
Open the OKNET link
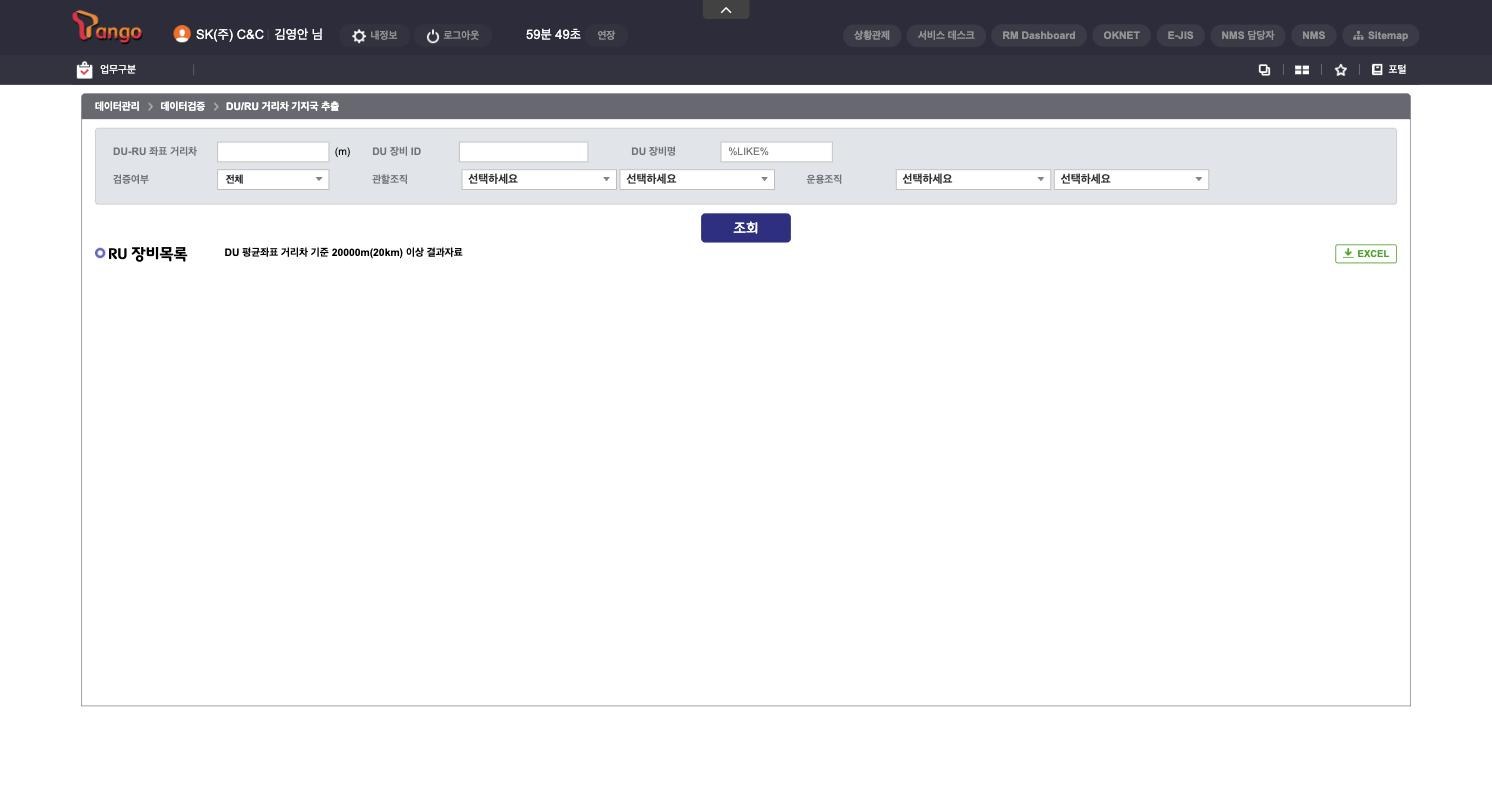(1121, 36)
